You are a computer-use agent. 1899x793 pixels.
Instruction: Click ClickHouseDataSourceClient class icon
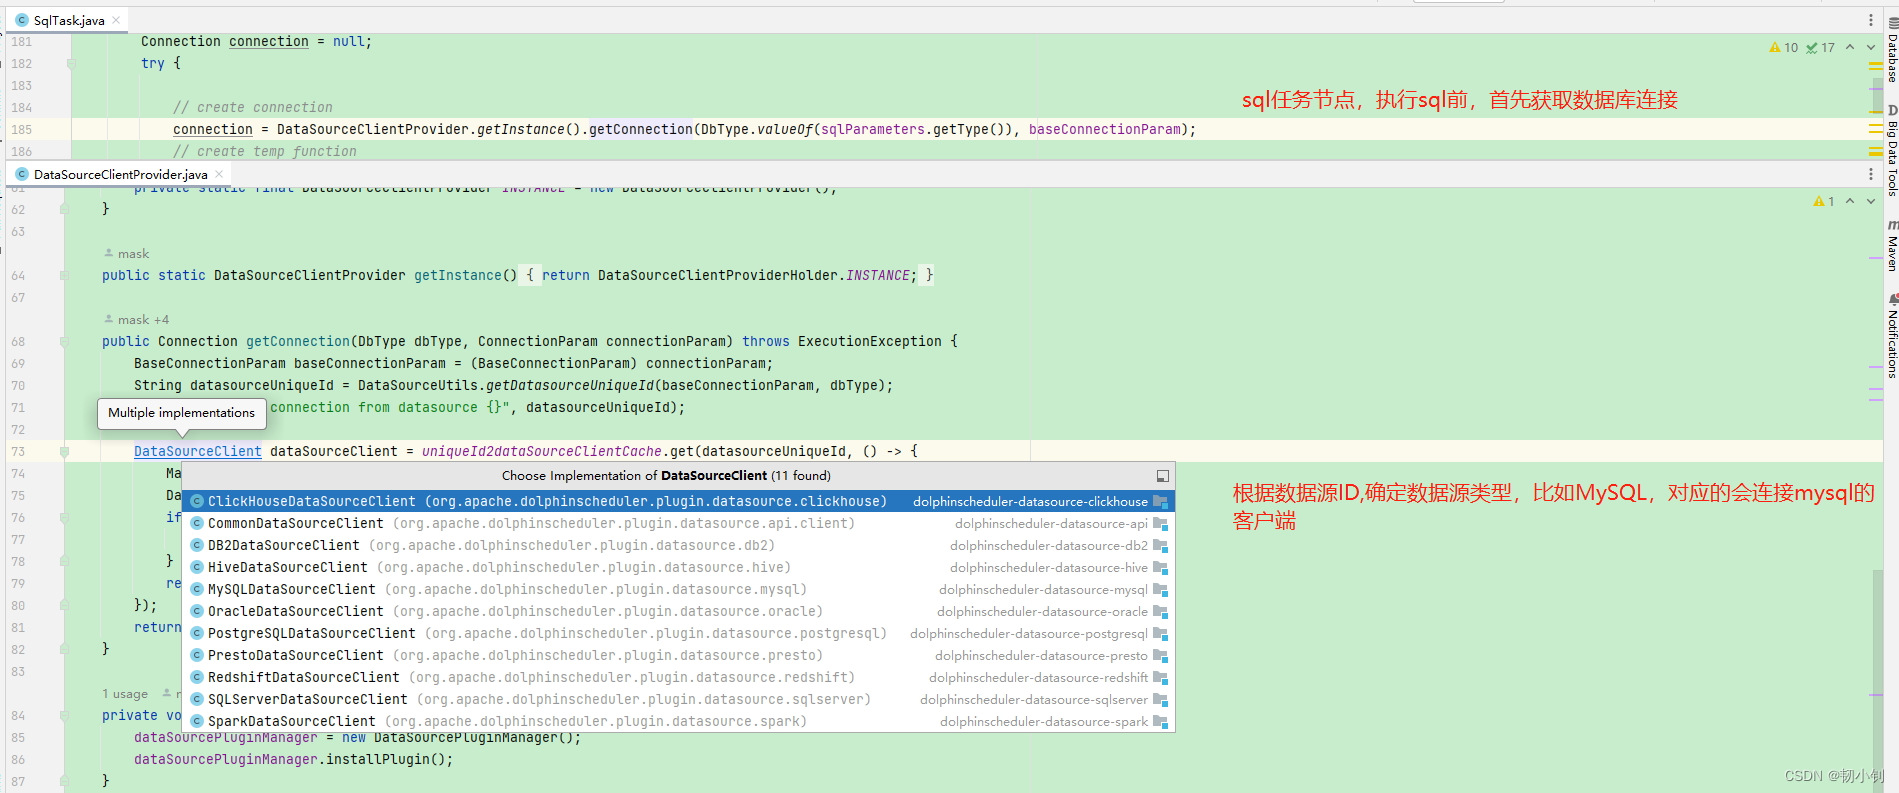[x=197, y=501]
